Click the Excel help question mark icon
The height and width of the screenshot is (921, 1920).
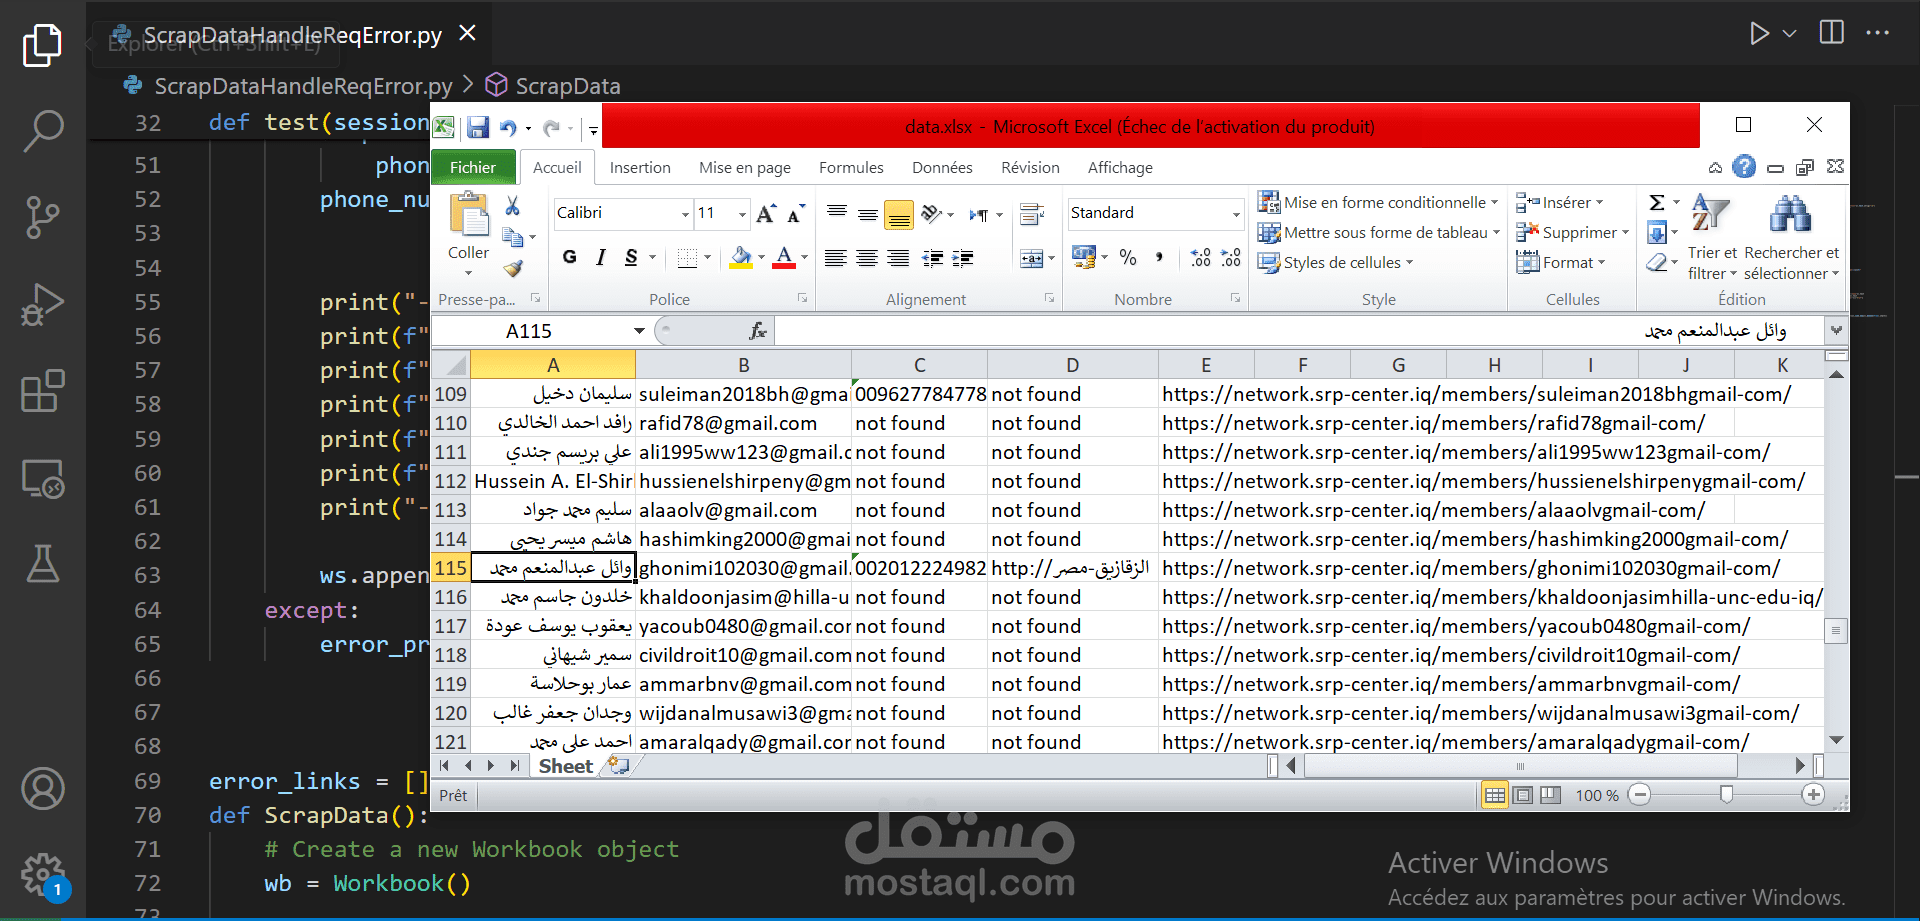pyautogui.click(x=1744, y=167)
